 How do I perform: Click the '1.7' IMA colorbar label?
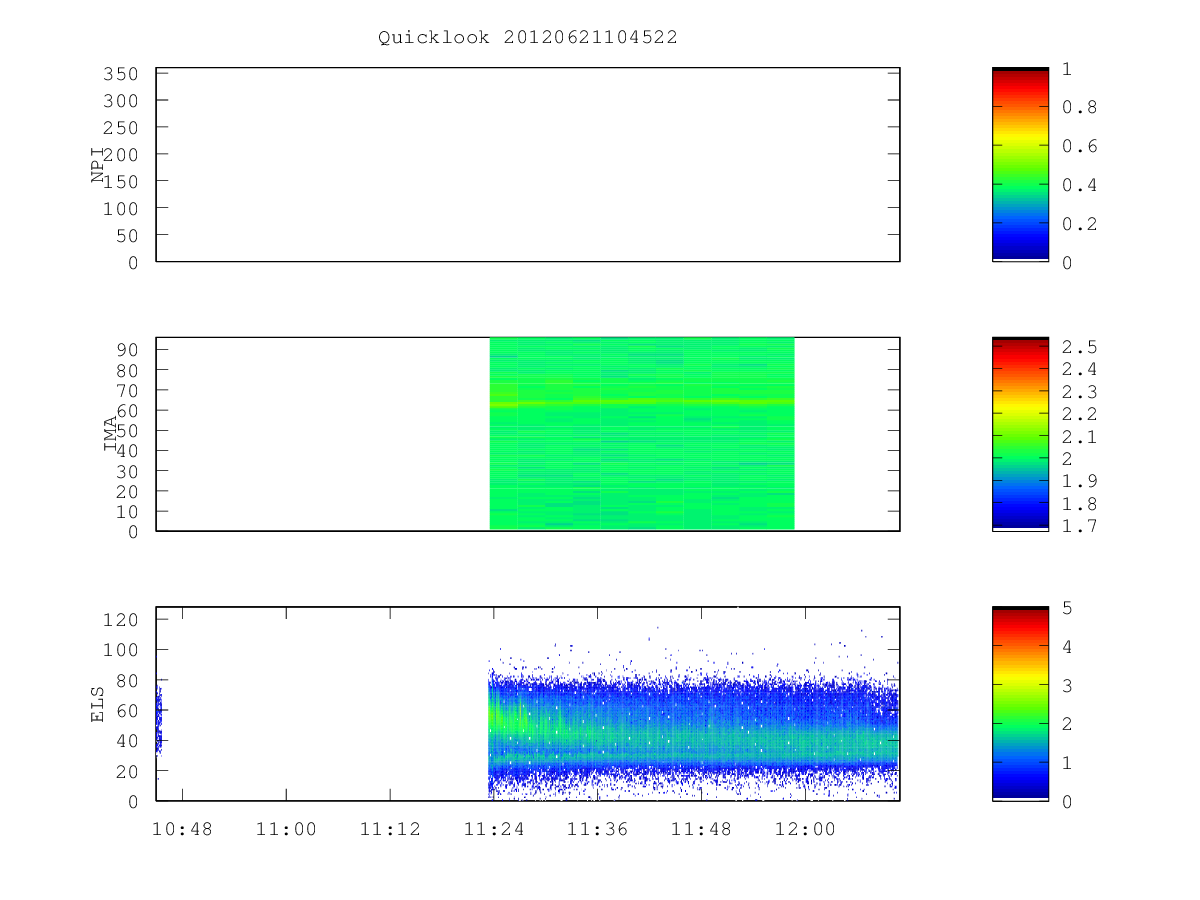[x=1079, y=526]
